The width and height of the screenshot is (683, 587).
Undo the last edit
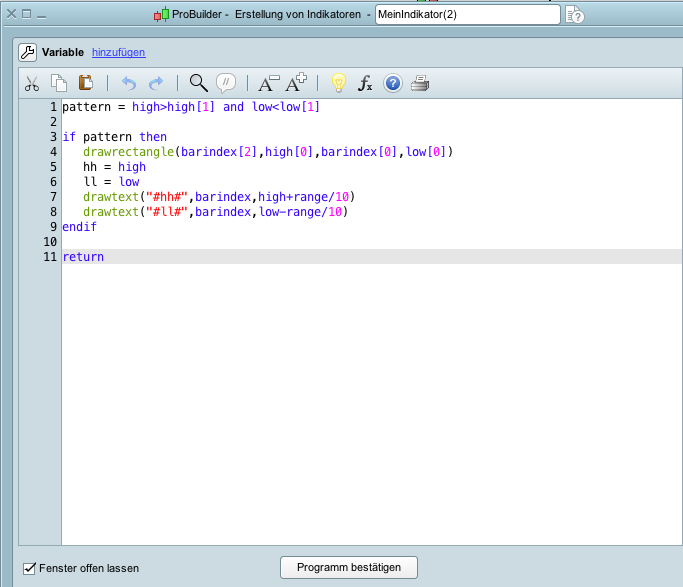pyautogui.click(x=128, y=84)
